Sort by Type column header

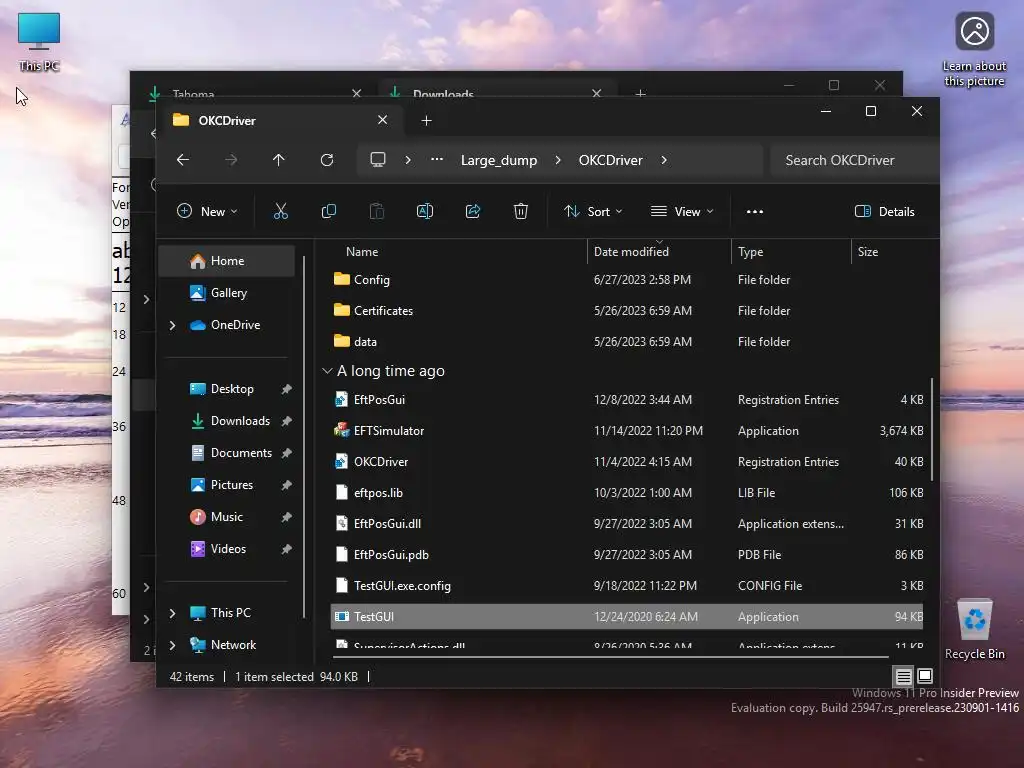(790, 251)
